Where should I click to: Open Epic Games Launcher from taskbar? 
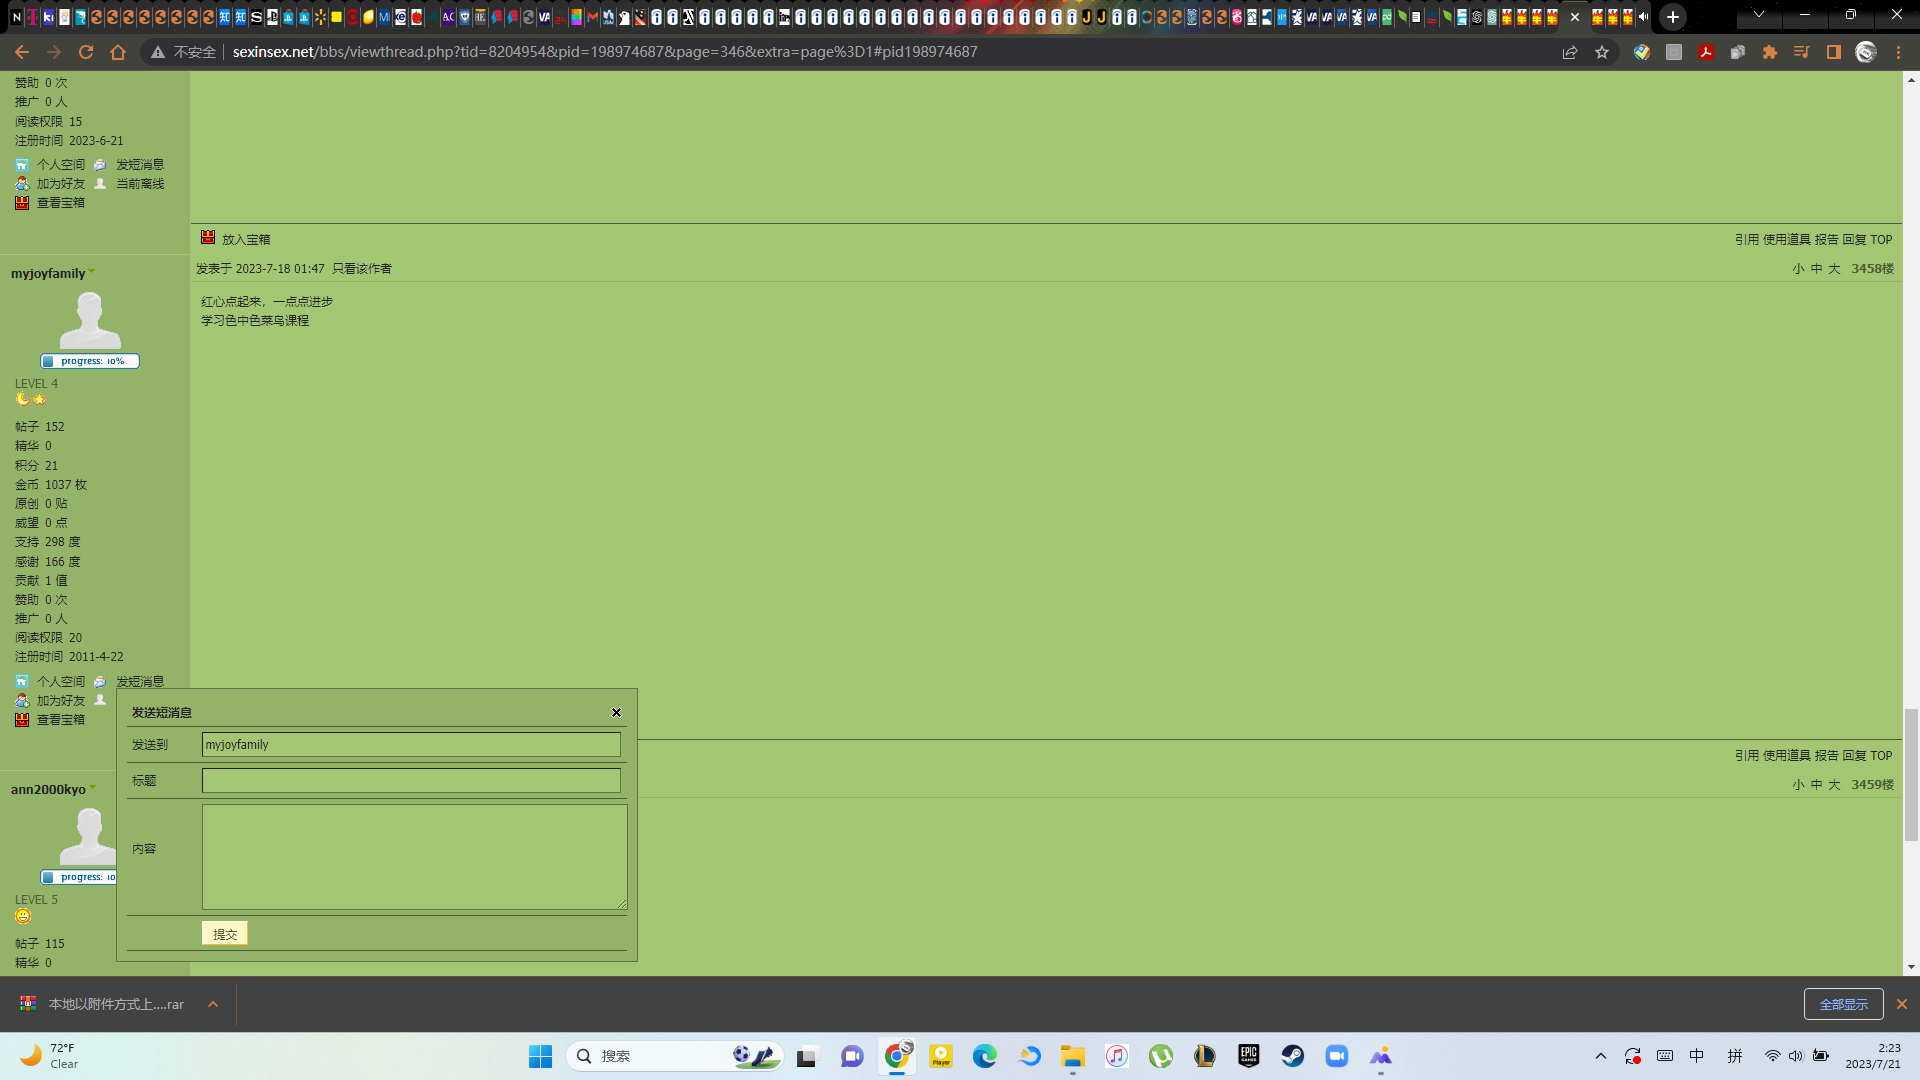(x=1249, y=1056)
